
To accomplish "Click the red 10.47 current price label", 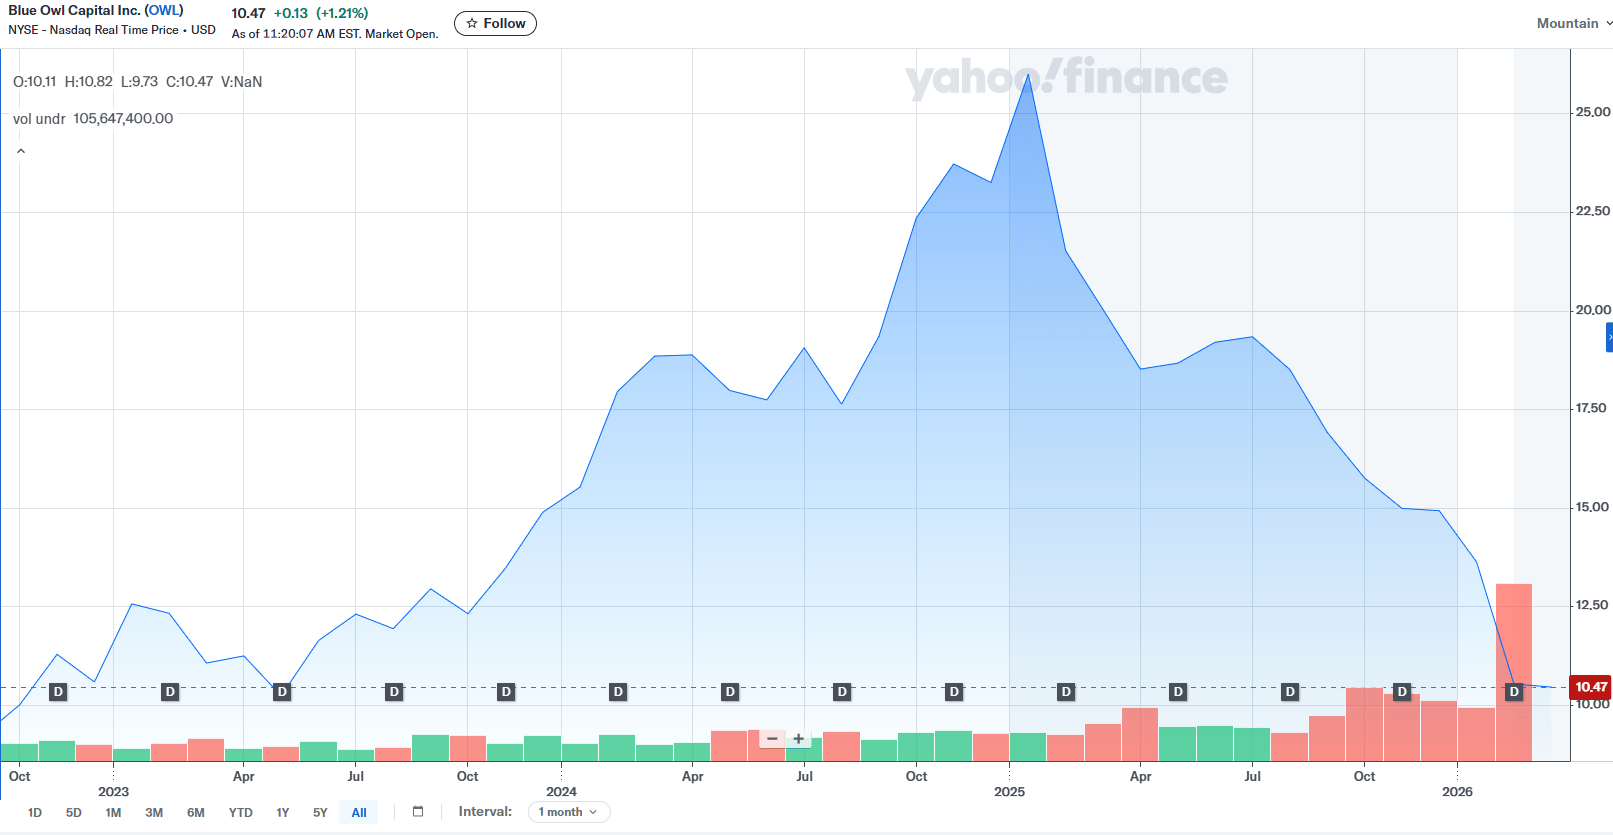I will [x=1591, y=687].
